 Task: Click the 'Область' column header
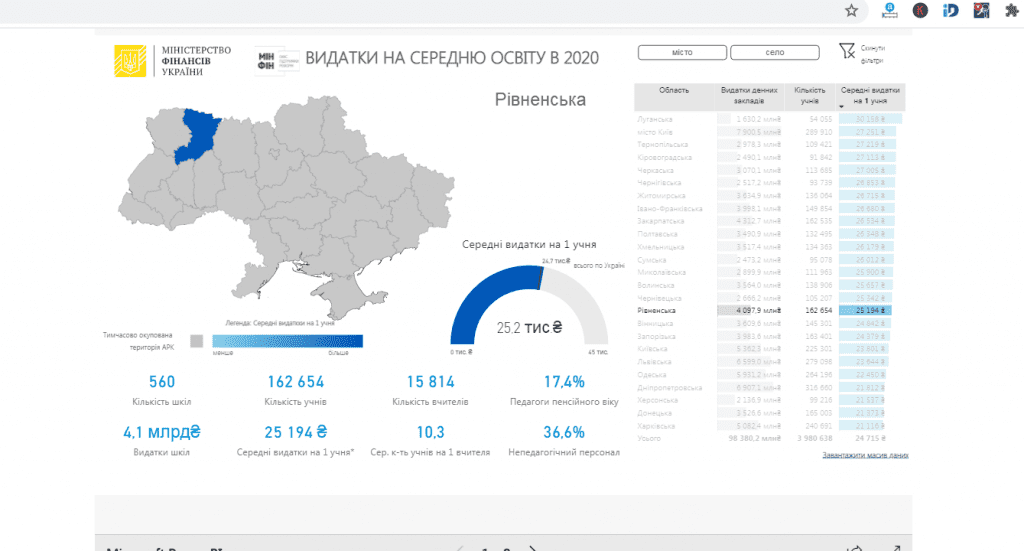(x=674, y=91)
